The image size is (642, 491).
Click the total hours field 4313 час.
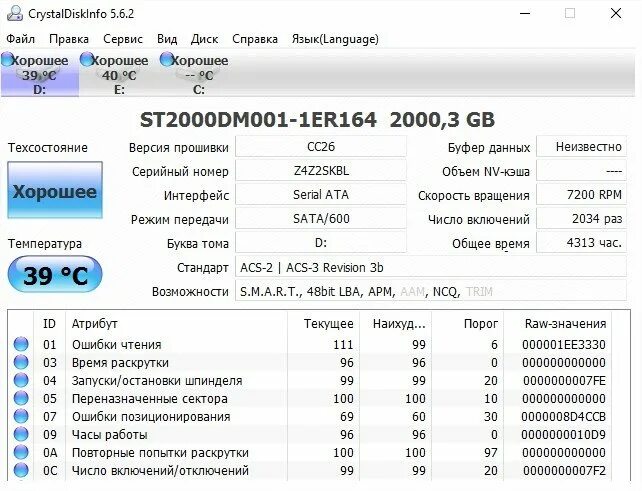[581, 243]
